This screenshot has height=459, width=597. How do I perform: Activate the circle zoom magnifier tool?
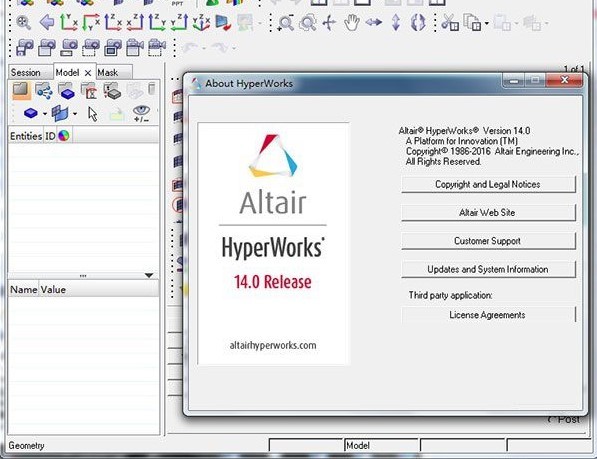(308, 23)
